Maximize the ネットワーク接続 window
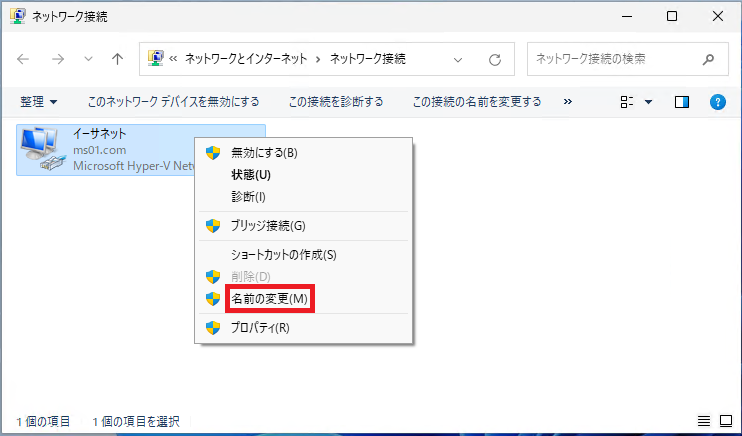742x436 pixels. pyautogui.click(x=671, y=17)
